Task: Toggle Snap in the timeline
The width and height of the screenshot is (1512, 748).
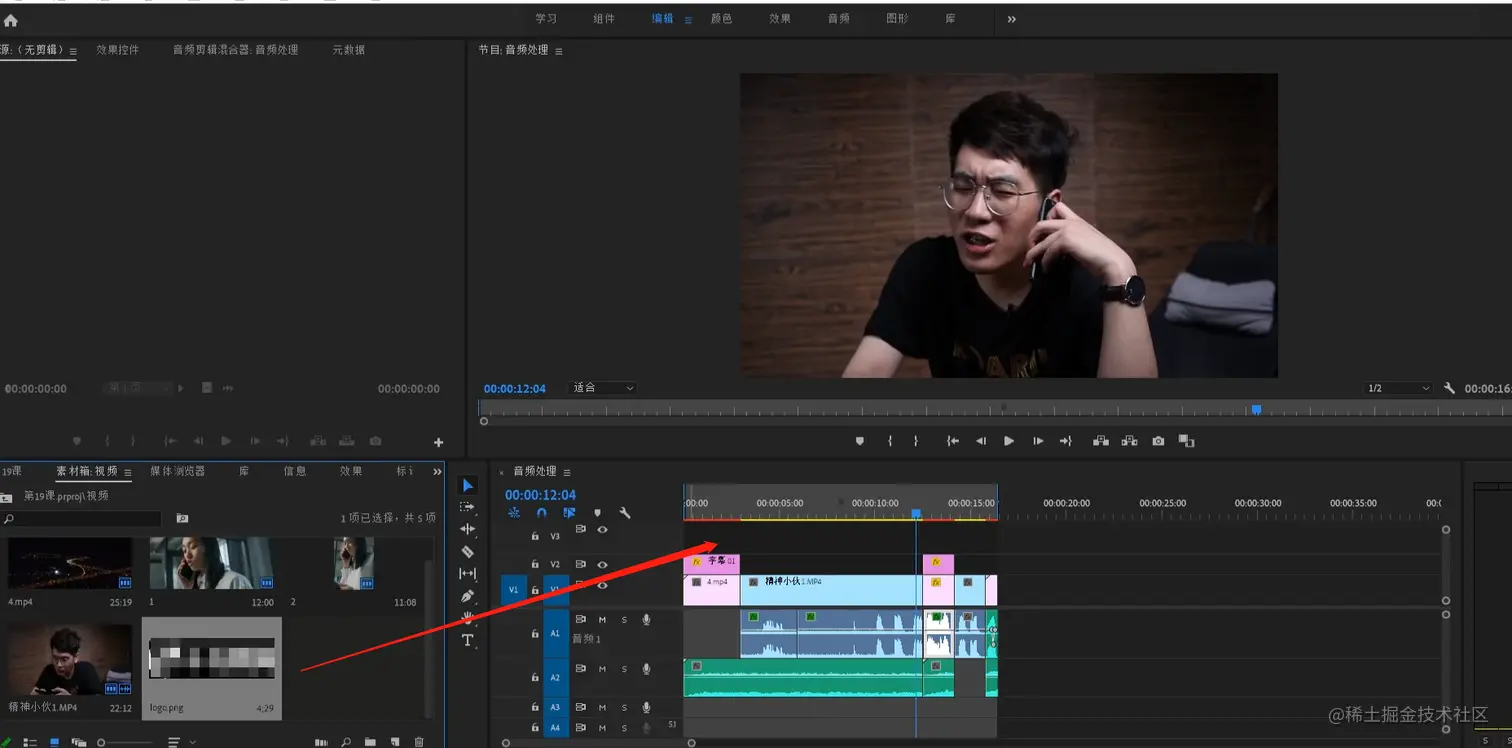Action: coord(541,513)
